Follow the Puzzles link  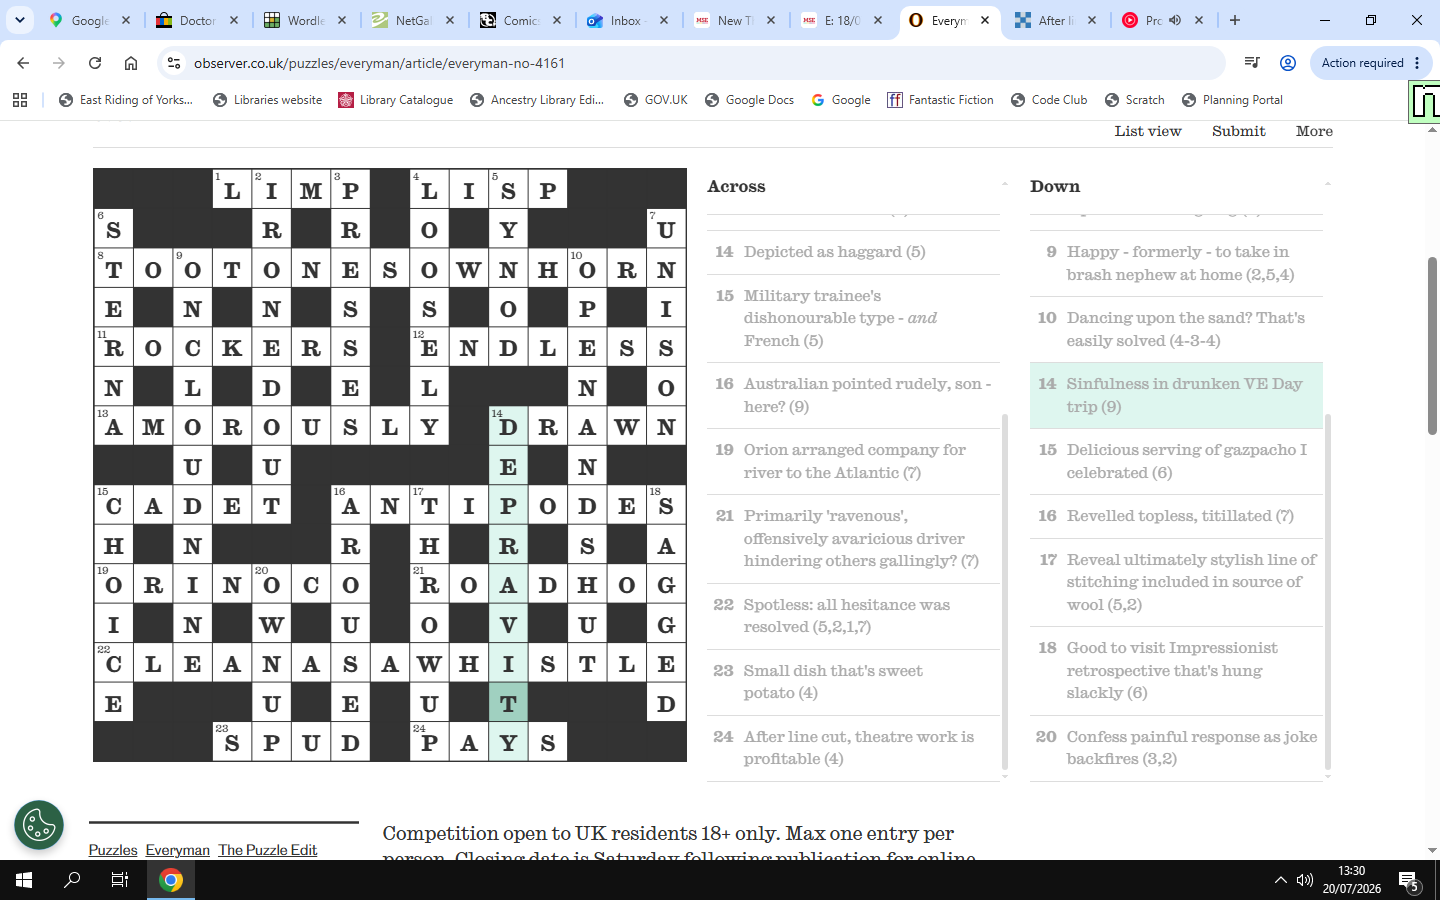[x=113, y=850]
